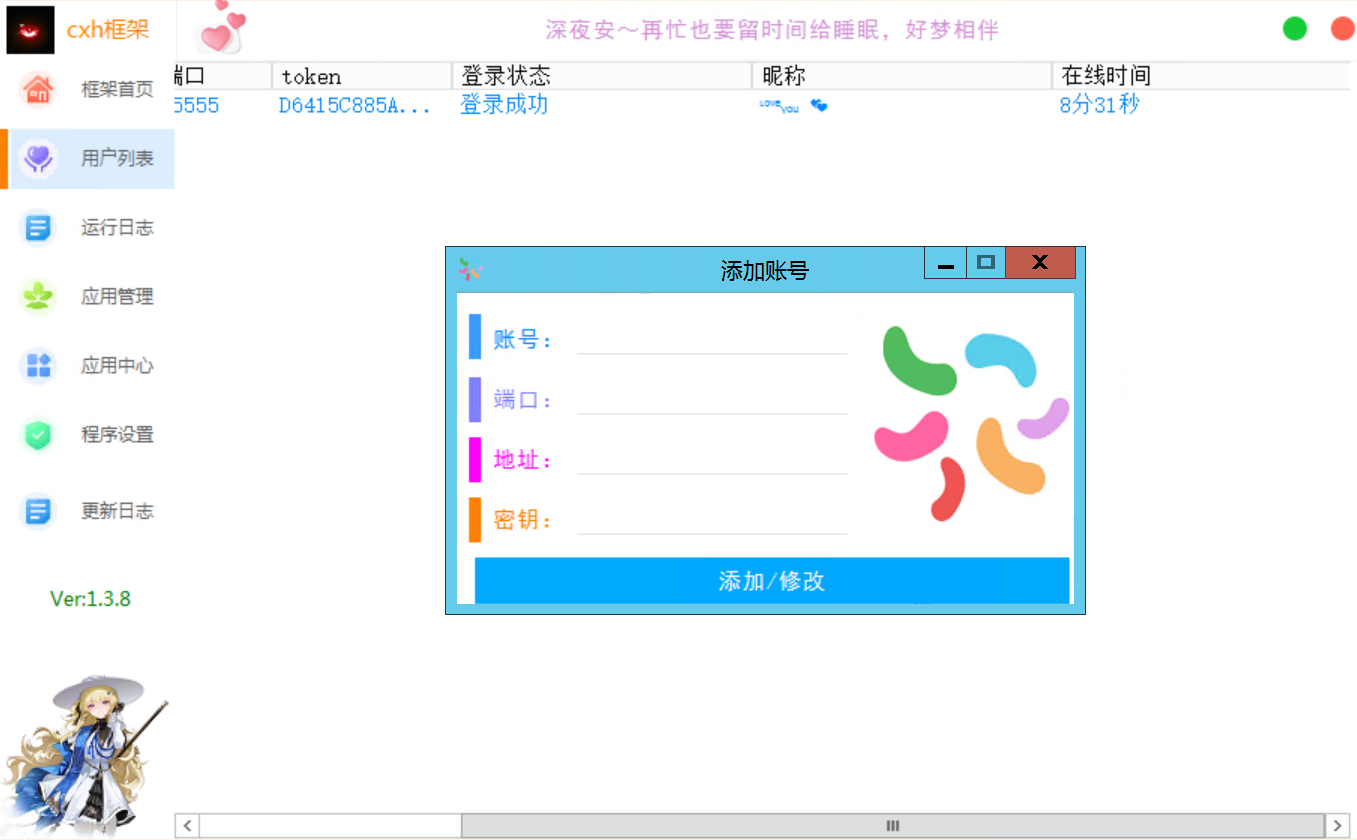Image resolution: width=1357 pixels, height=840 pixels.
Task: Click the 账号 input field
Action: point(711,339)
